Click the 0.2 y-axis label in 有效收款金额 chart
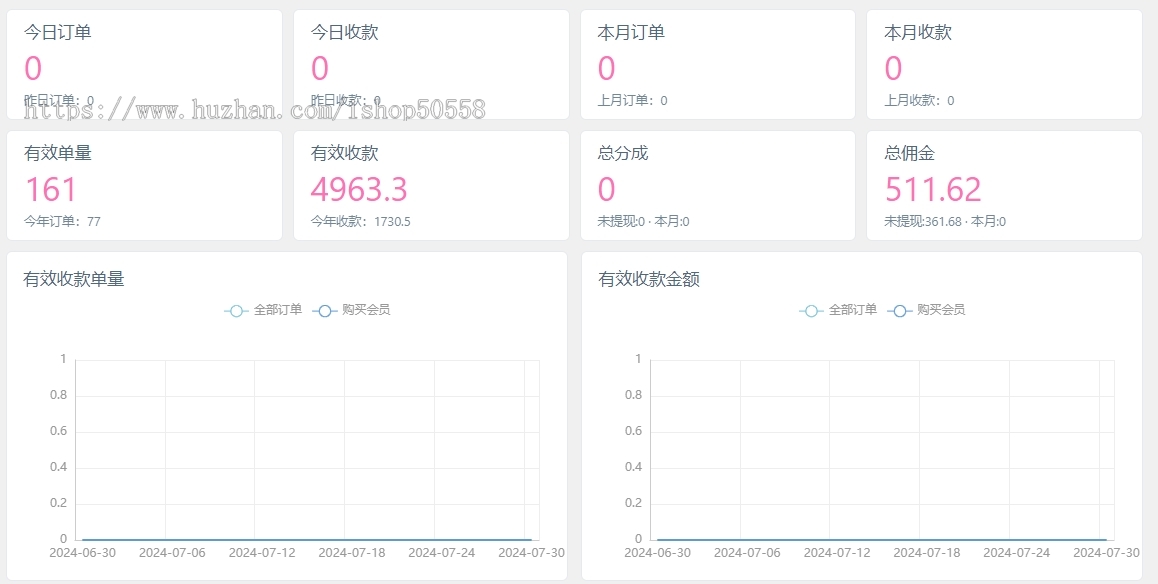1158x584 pixels. tap(634, 504)
